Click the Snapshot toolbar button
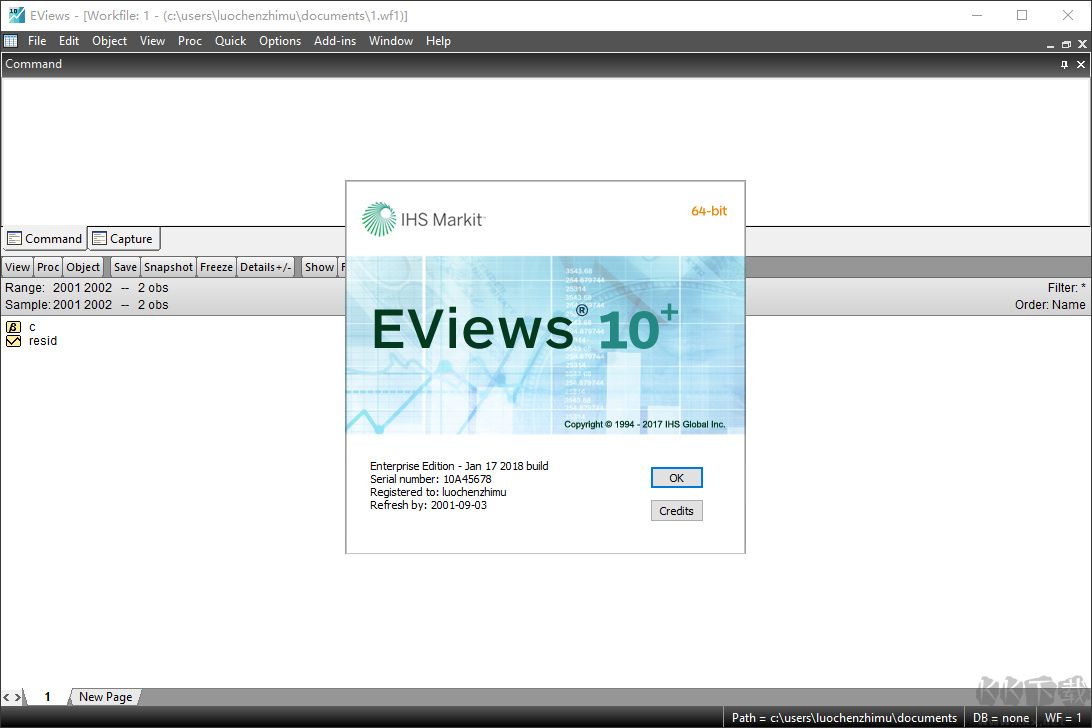This screenshot has height=728, width=1092. tap(169, 267)
